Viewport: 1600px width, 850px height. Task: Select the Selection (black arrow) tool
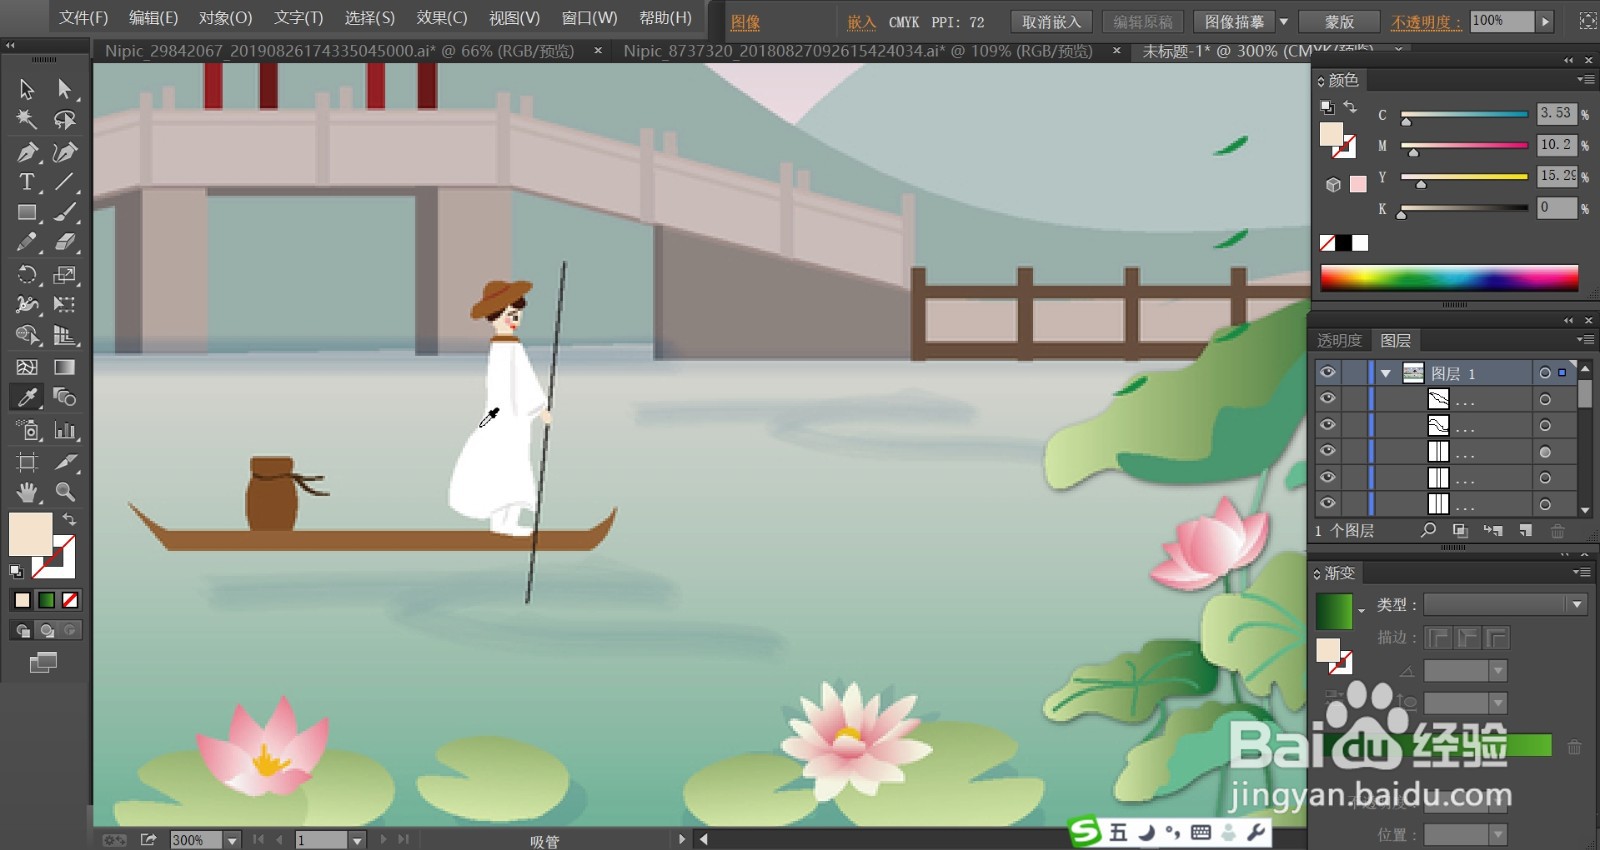(27, 89)
